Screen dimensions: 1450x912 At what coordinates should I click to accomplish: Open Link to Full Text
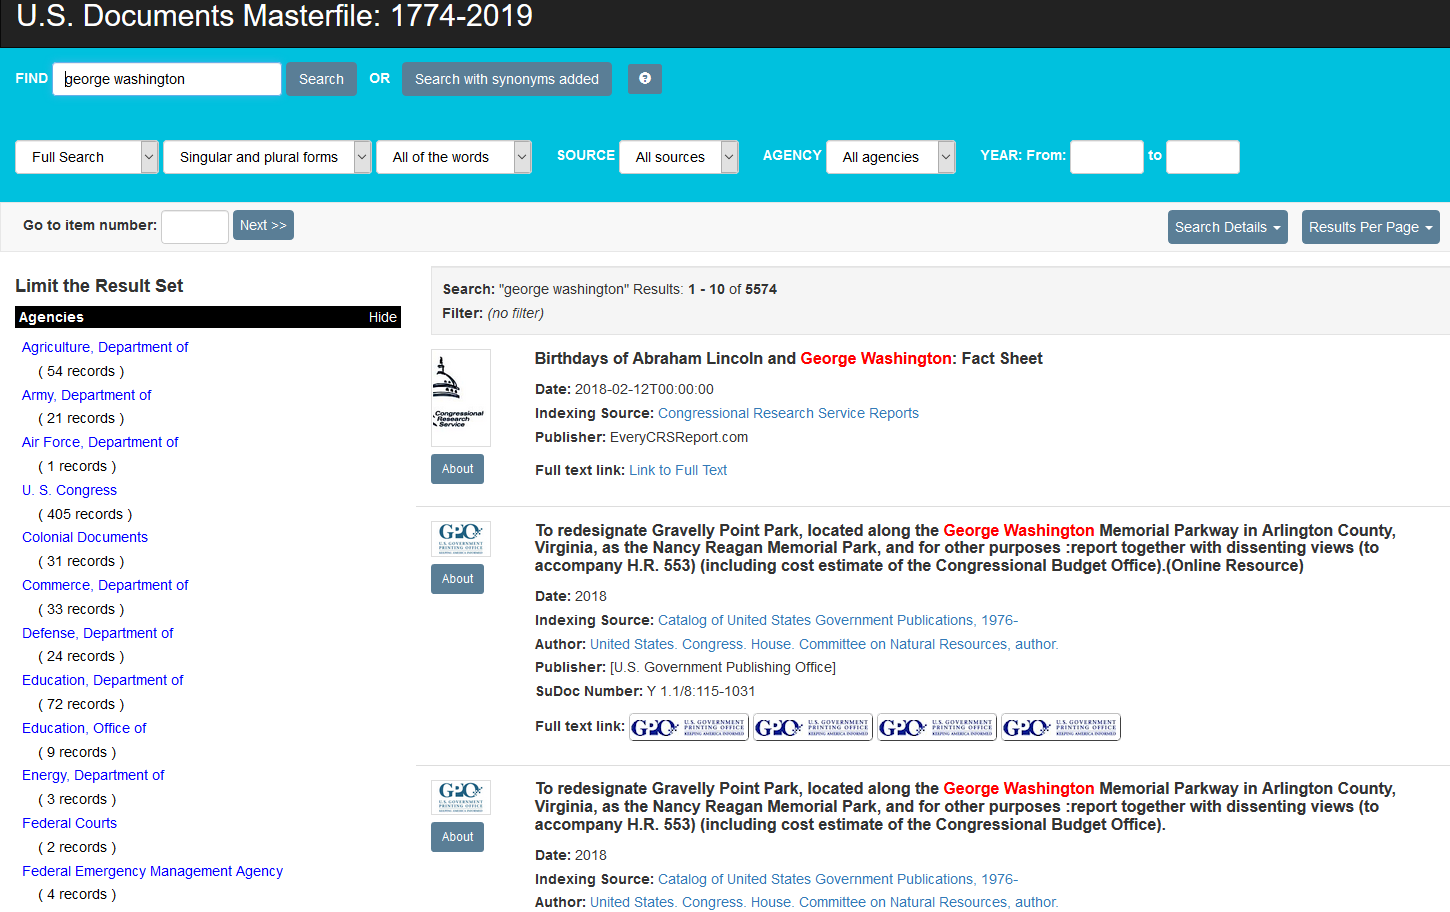tap(678, 470)
